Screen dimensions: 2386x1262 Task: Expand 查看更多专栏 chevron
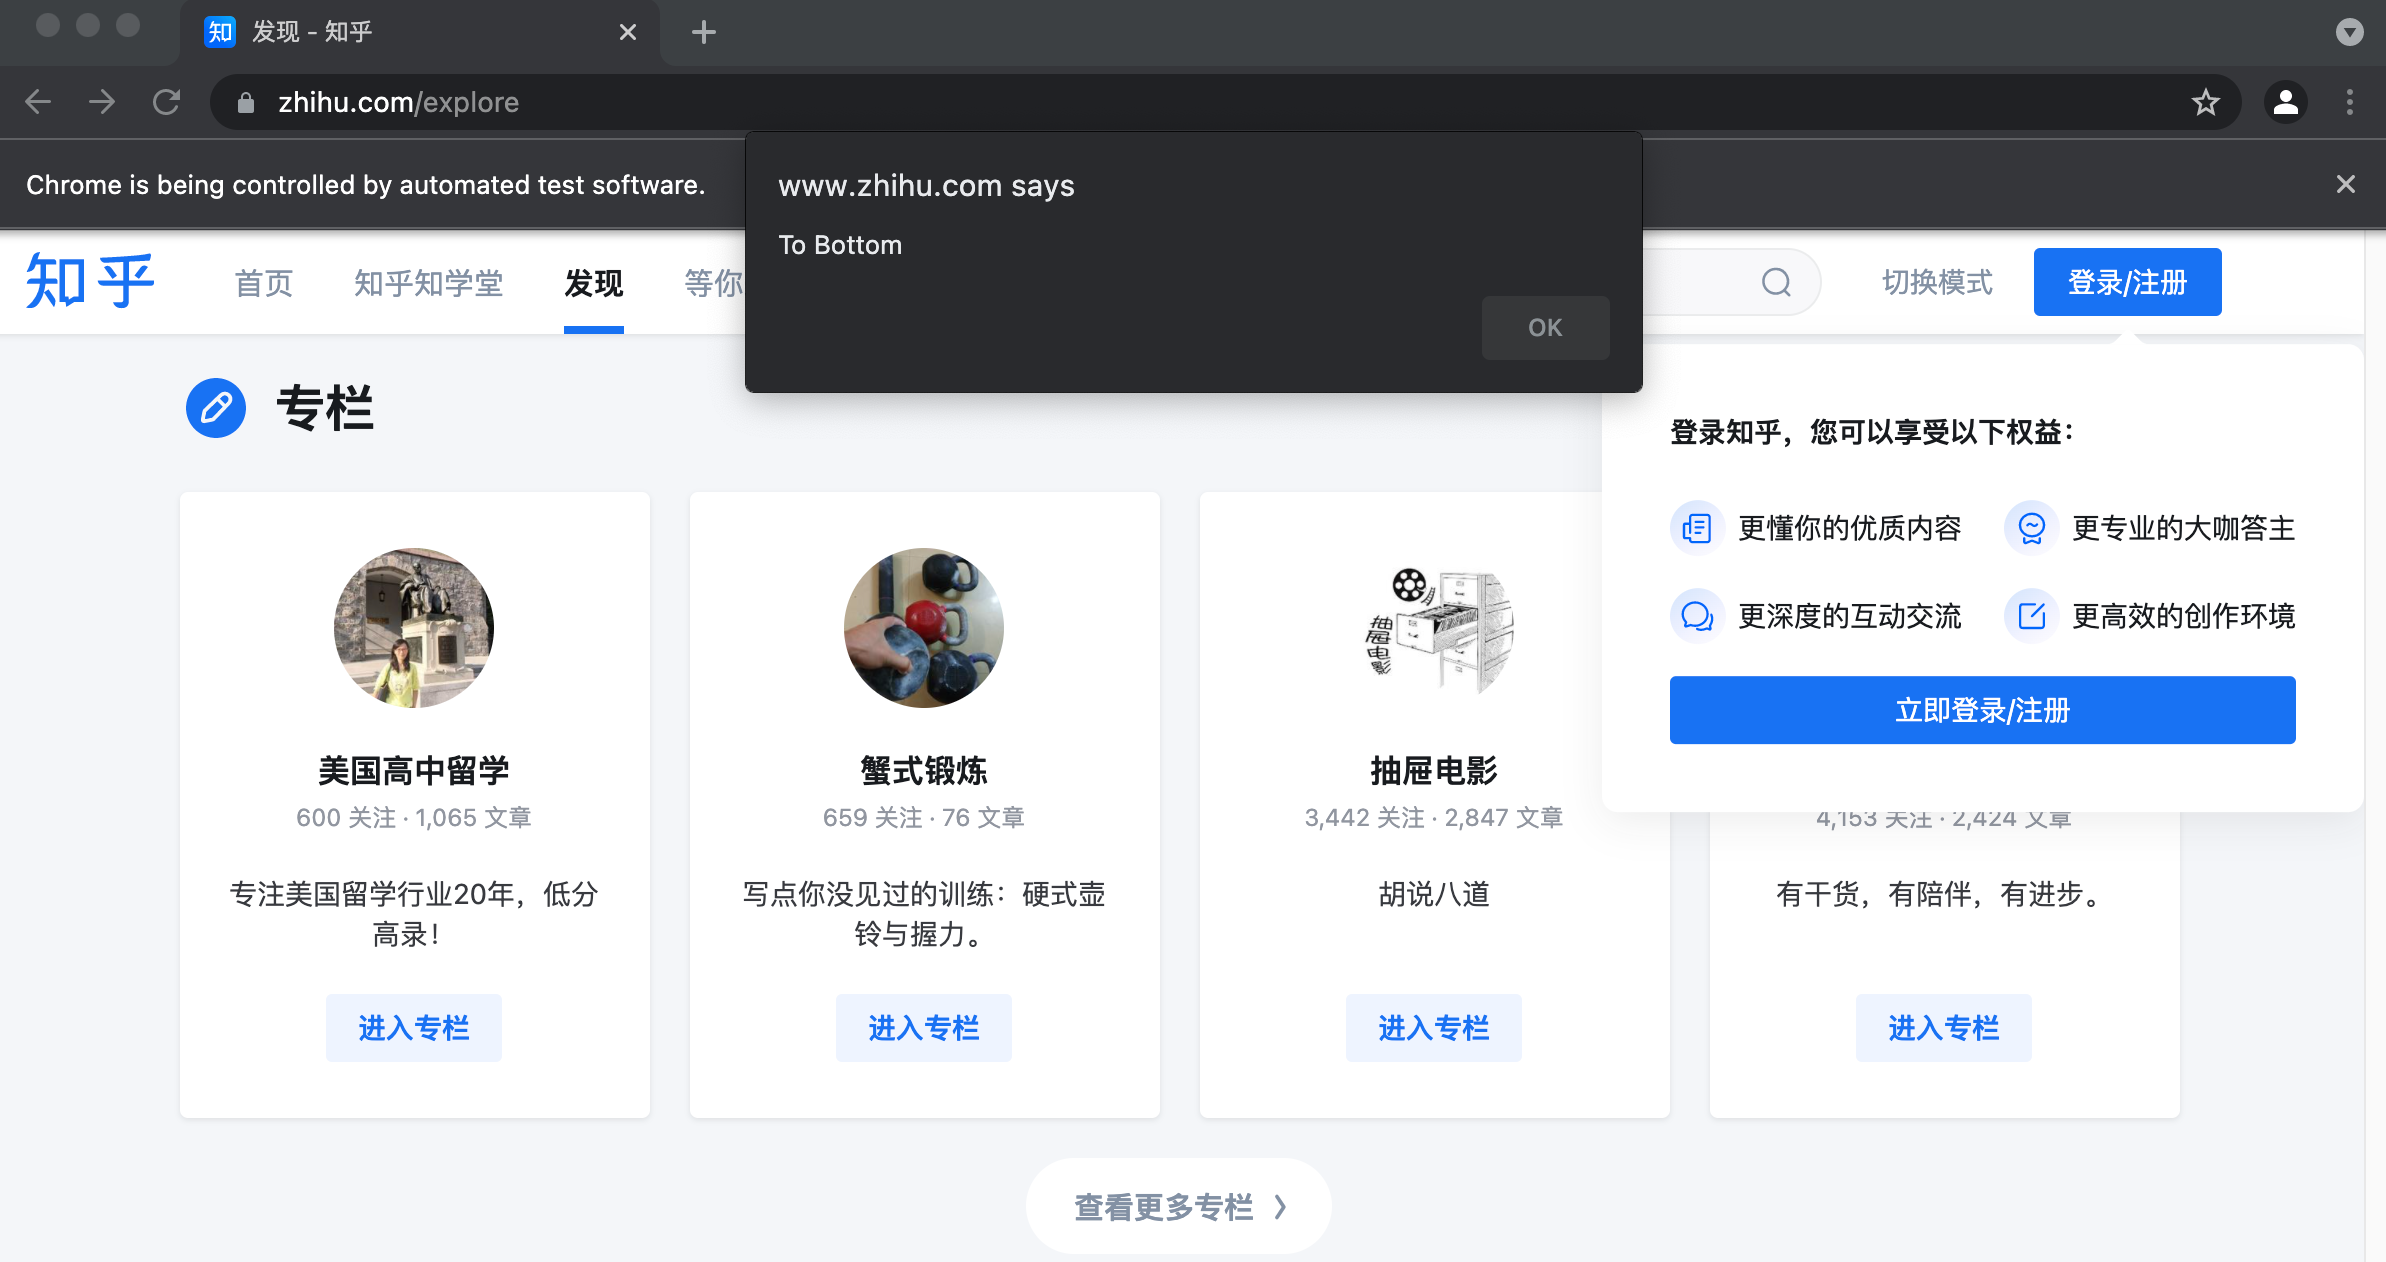coord(1280,1207)
